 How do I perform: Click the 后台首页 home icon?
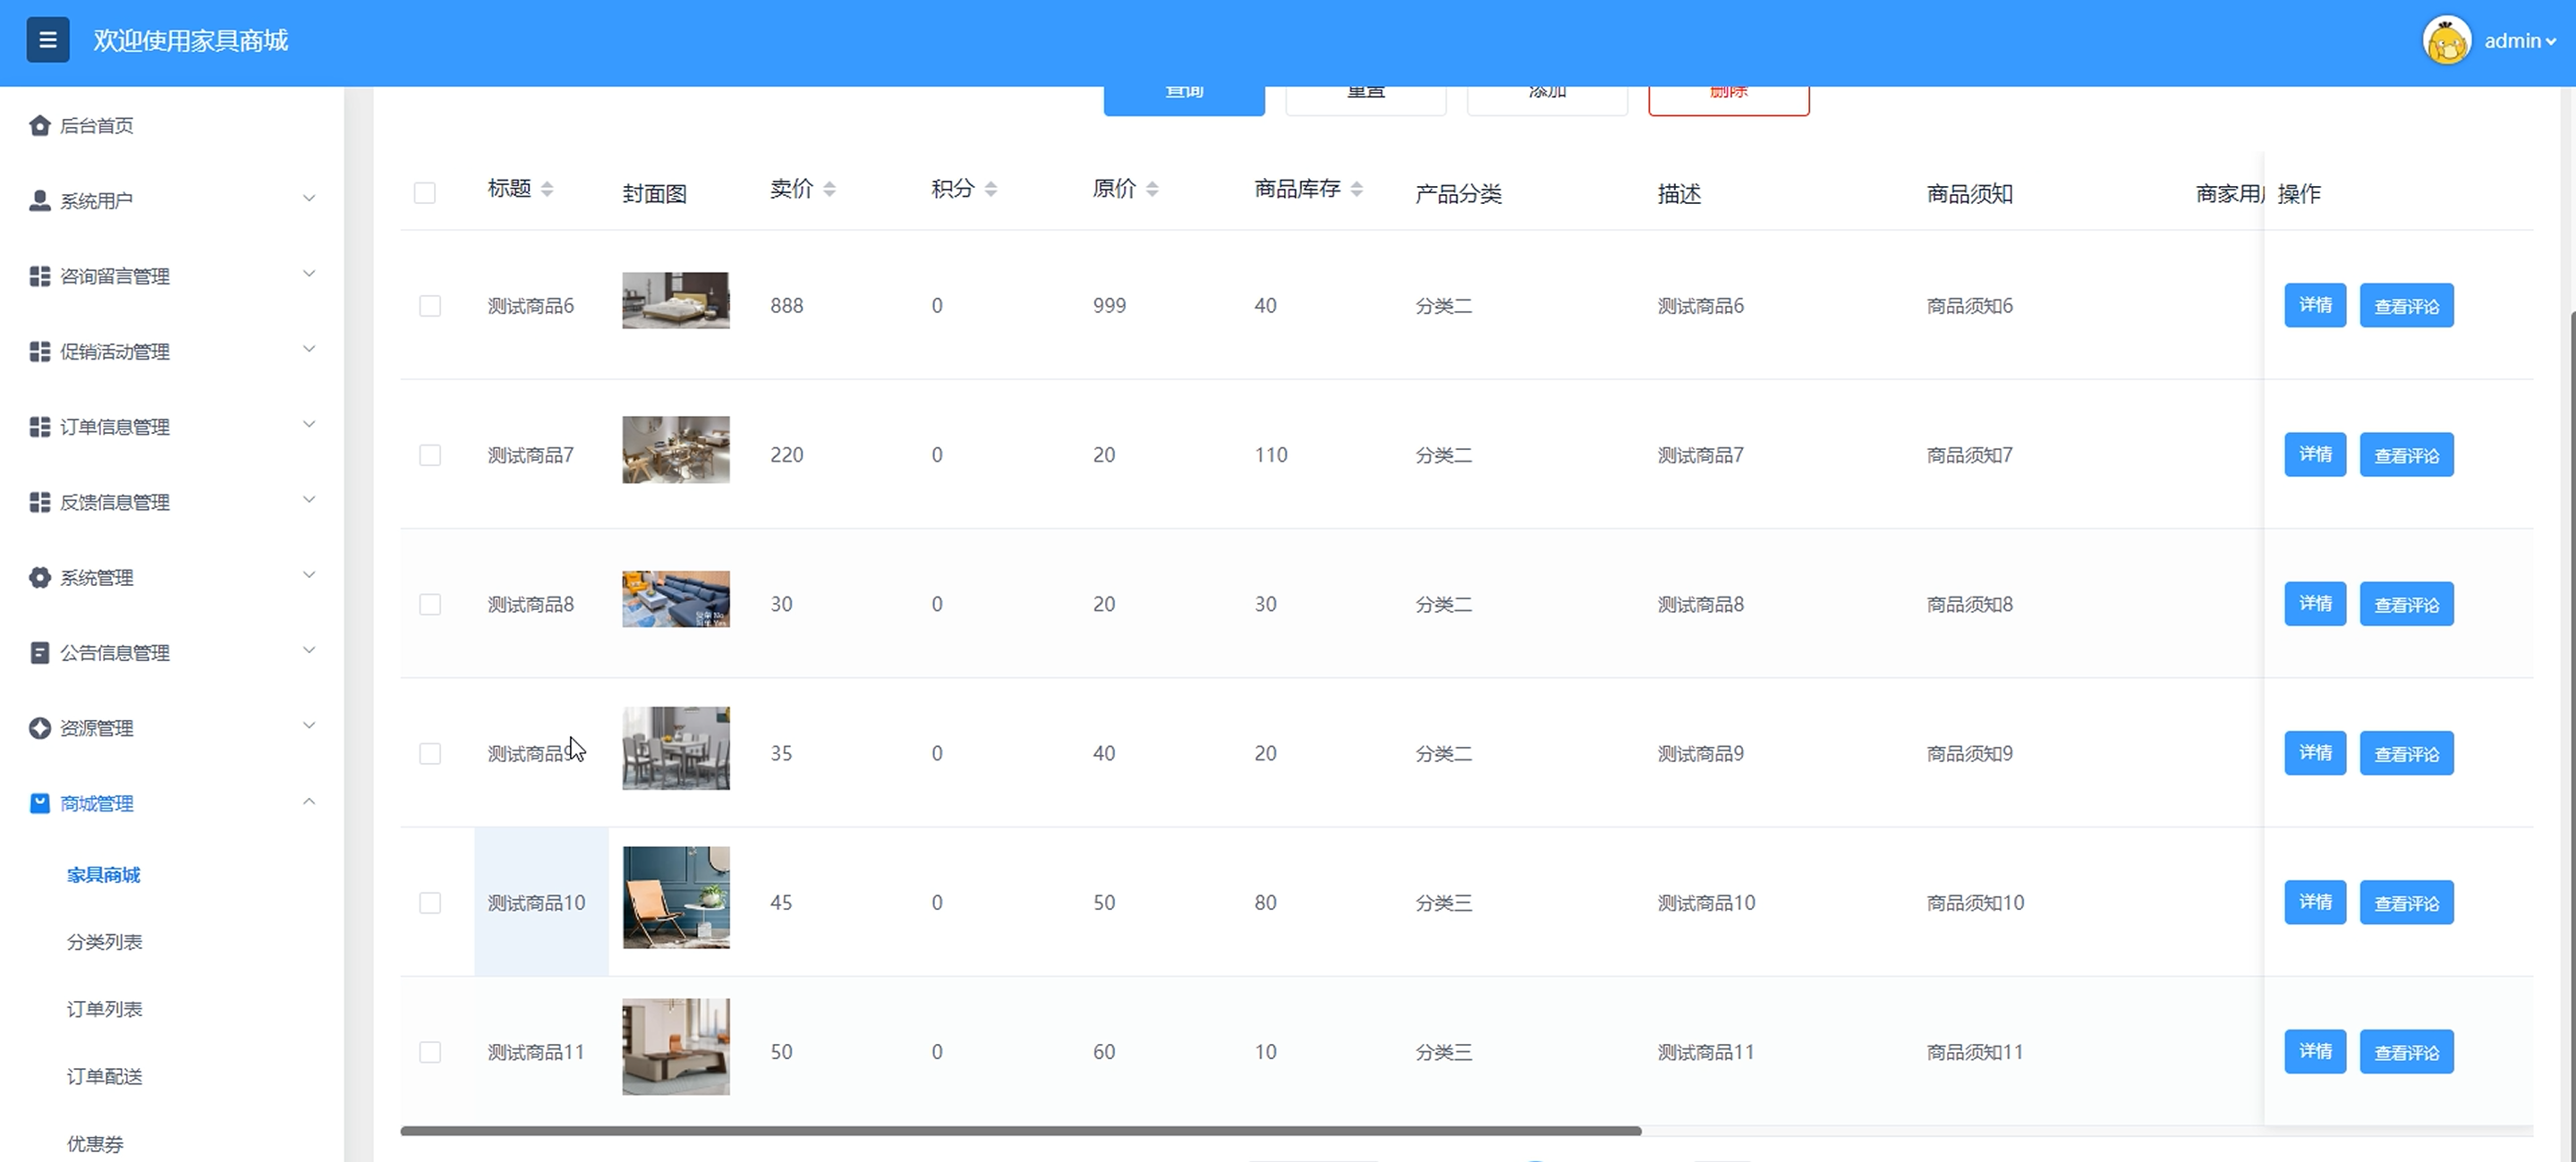(x=40, y=125)
